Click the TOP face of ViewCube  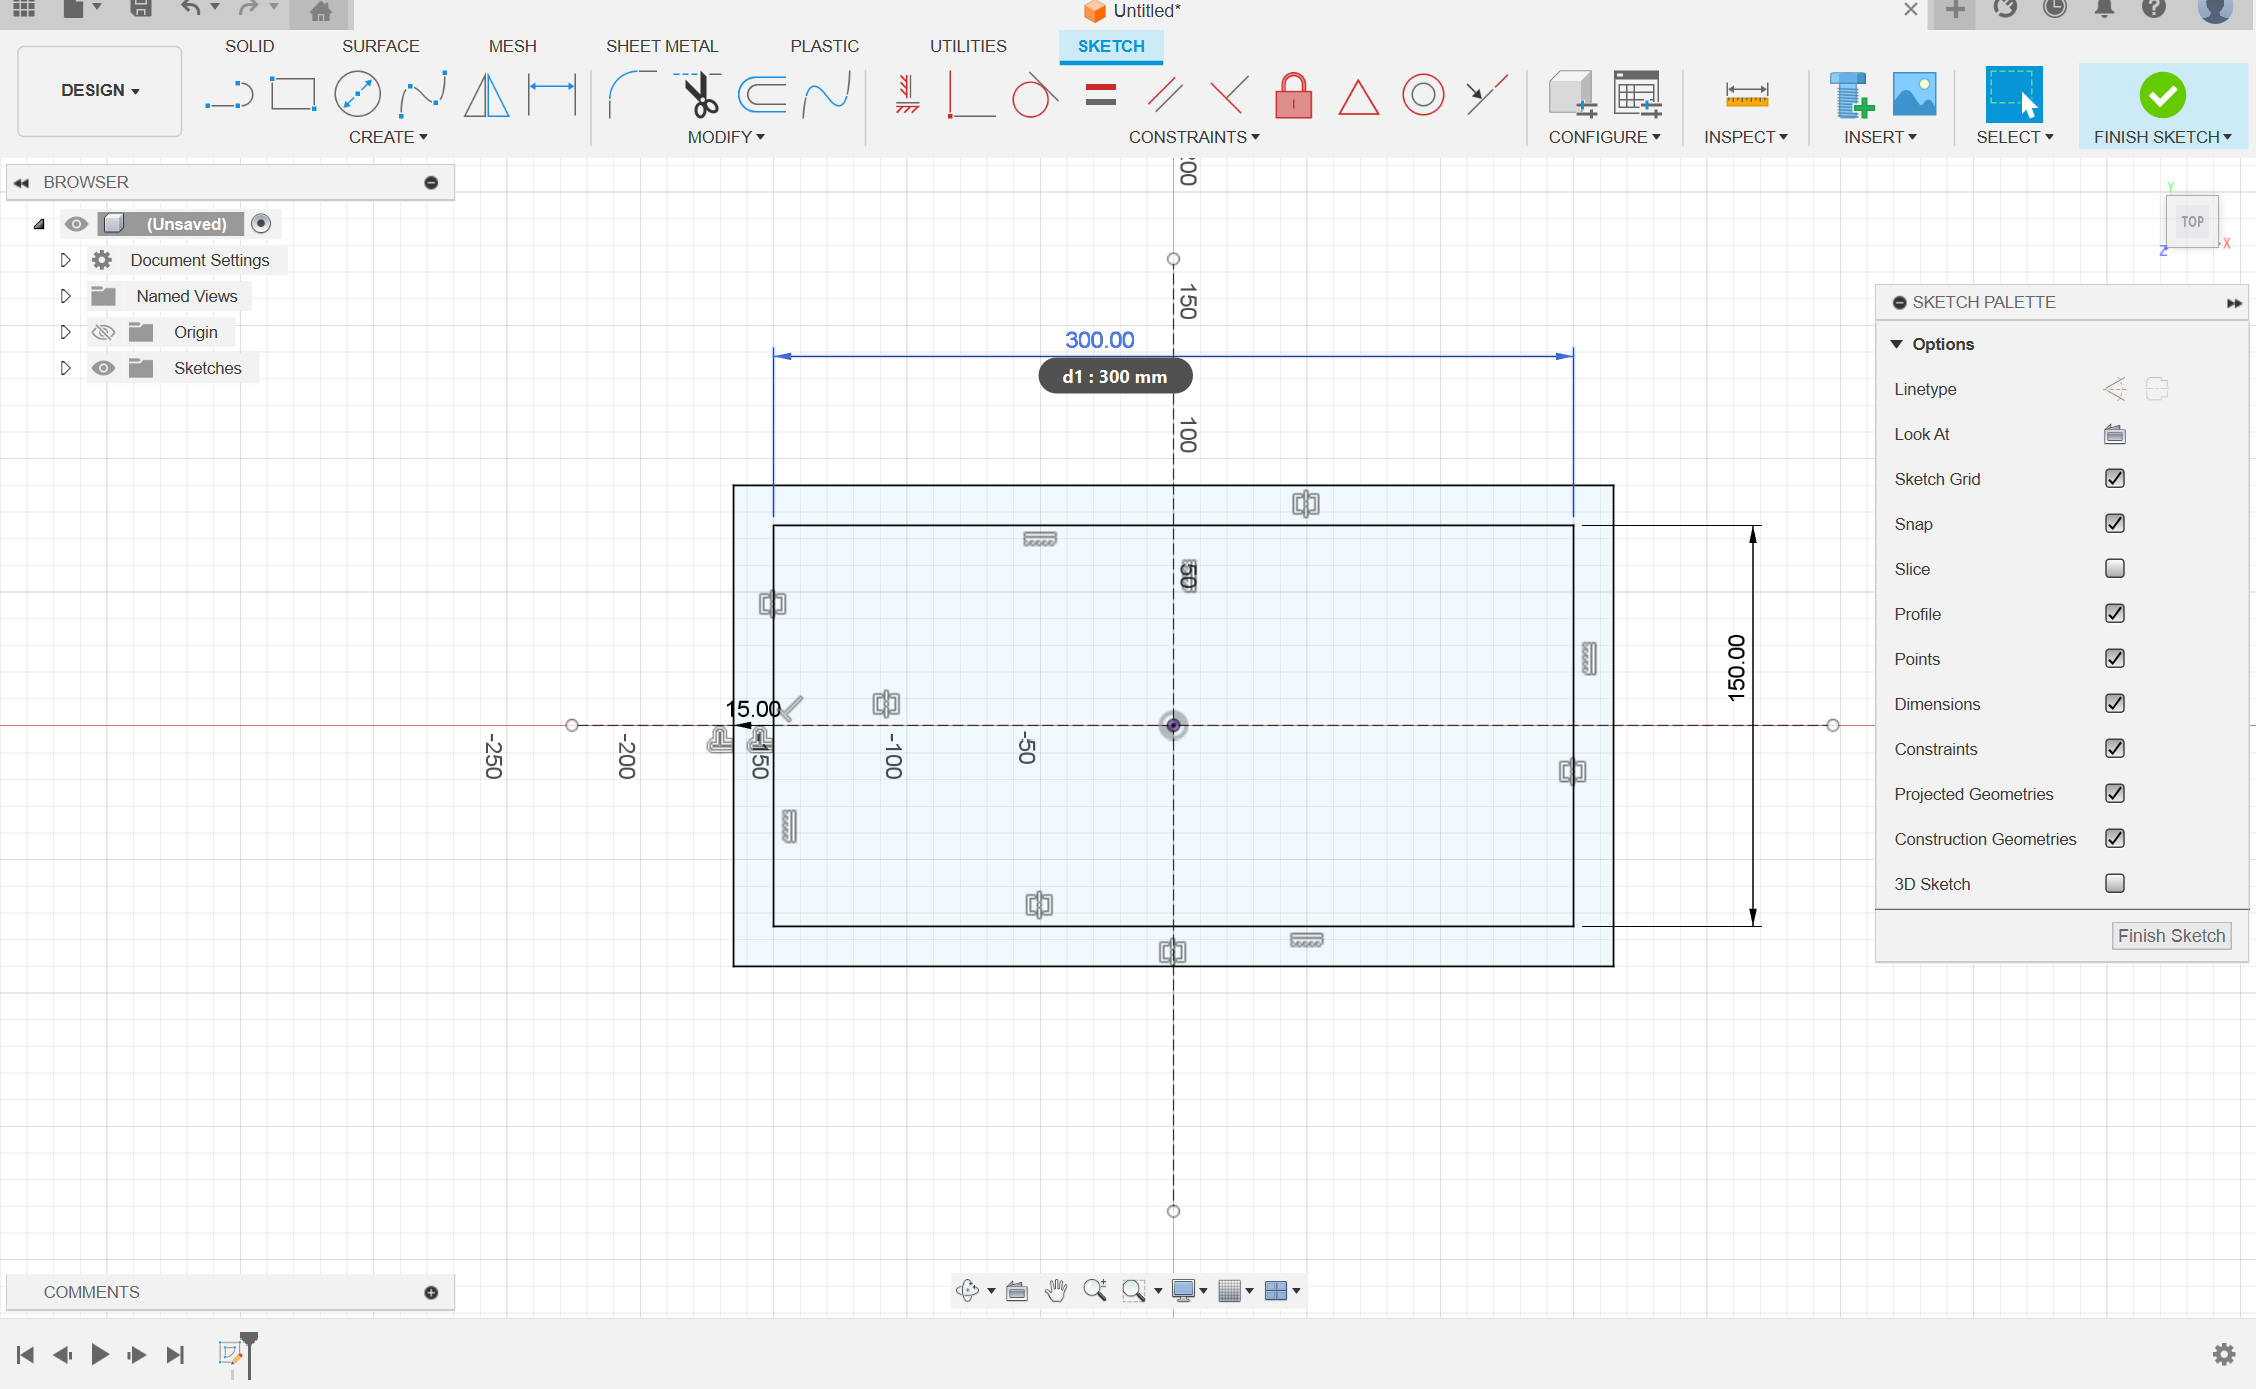pos(2192,222)
